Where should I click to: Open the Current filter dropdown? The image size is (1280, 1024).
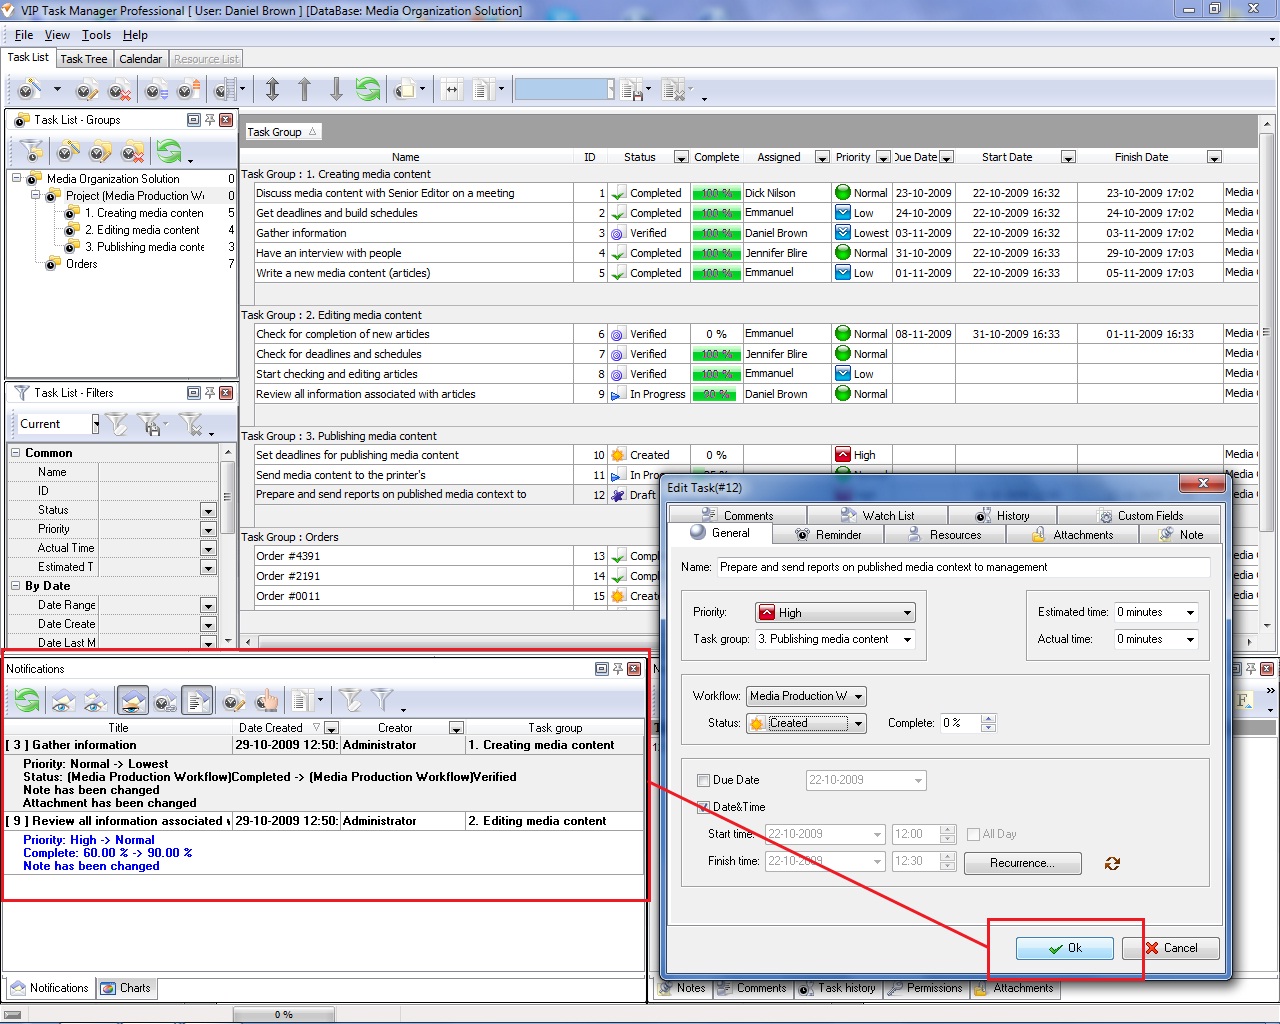96,424
